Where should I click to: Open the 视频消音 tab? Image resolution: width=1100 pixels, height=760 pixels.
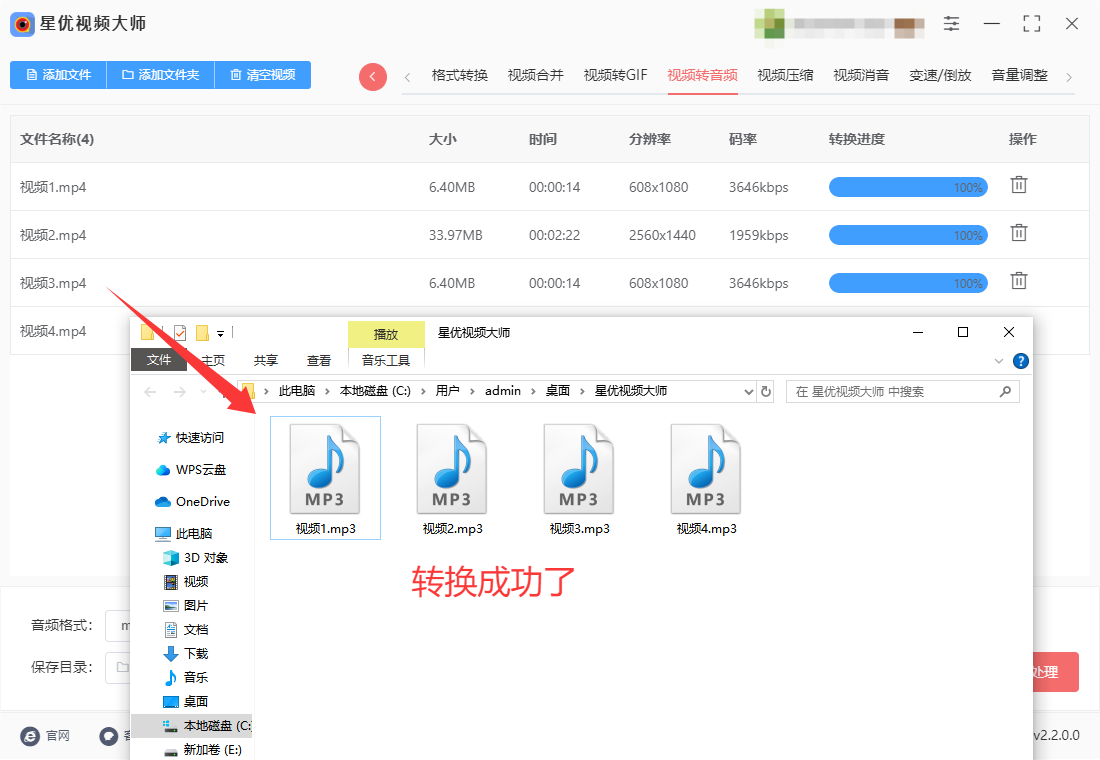click(861, 76)
